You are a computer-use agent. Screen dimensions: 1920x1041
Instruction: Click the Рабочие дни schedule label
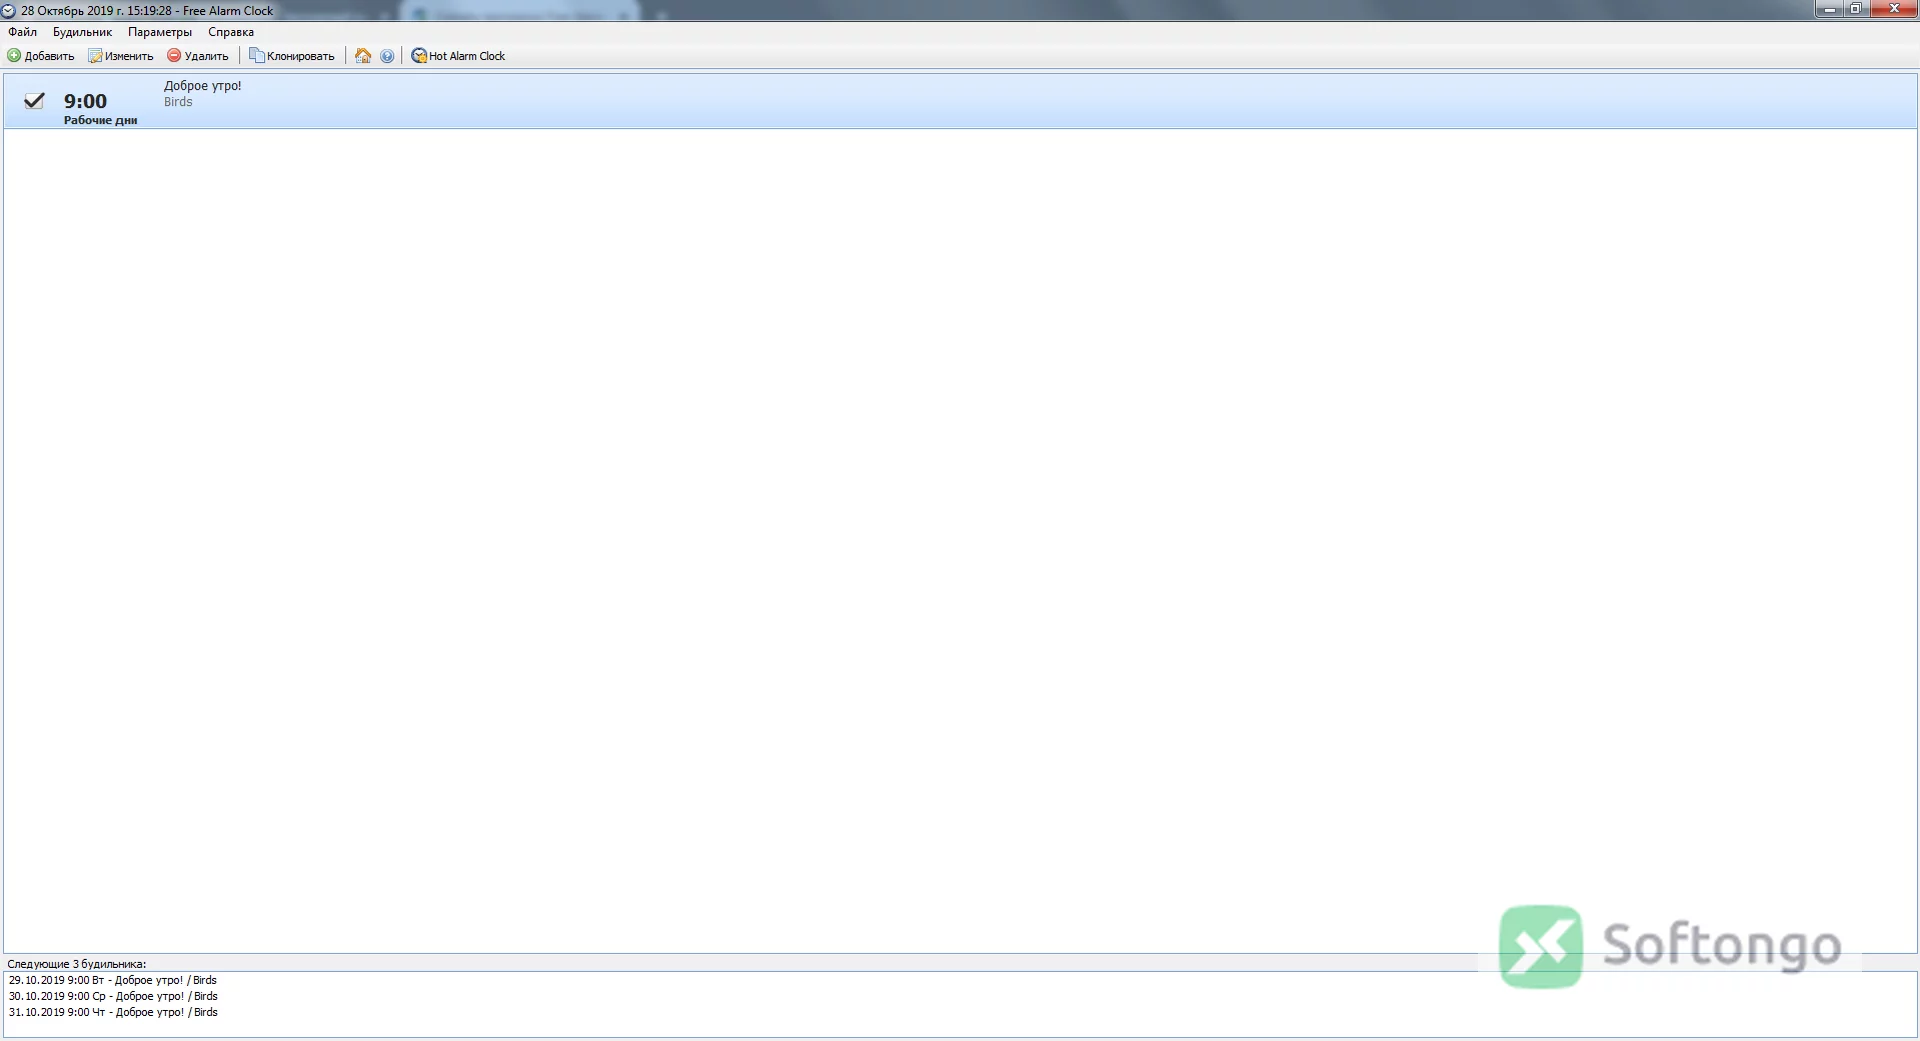point(100,120)
